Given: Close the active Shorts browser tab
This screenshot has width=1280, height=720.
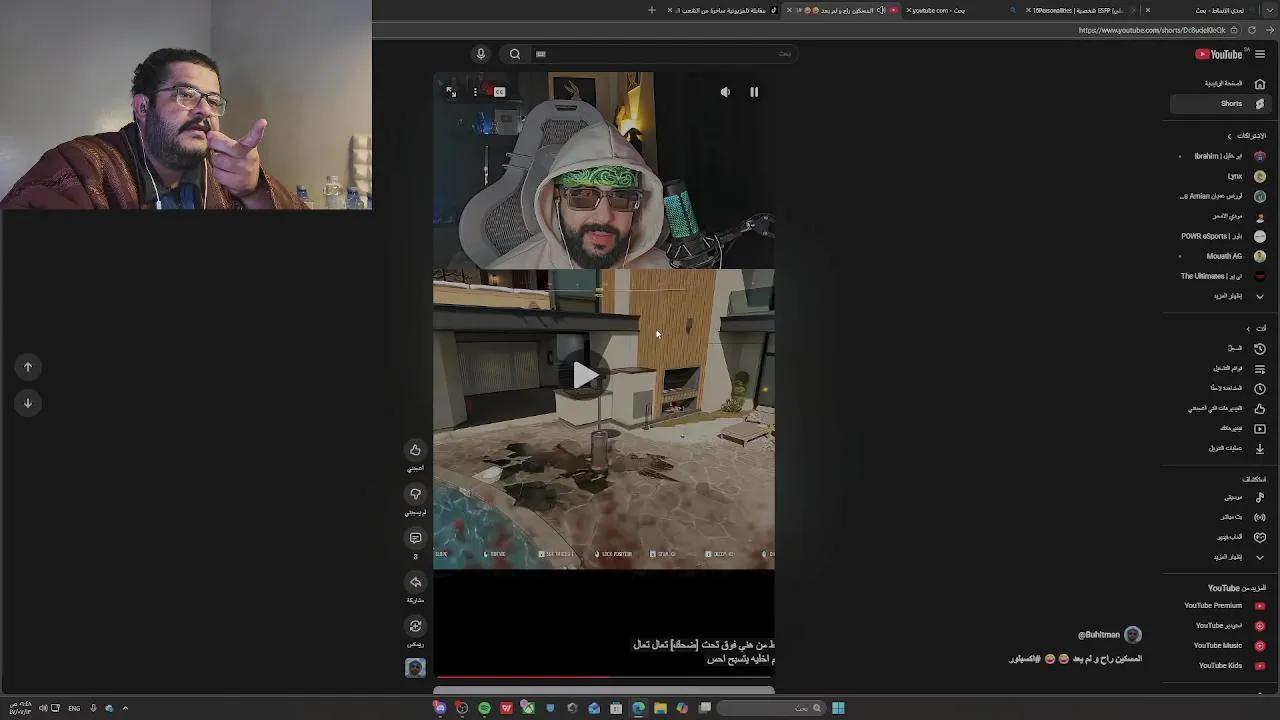Looking at the screenshot, I should pyautogui.click(x=790, y=10).
